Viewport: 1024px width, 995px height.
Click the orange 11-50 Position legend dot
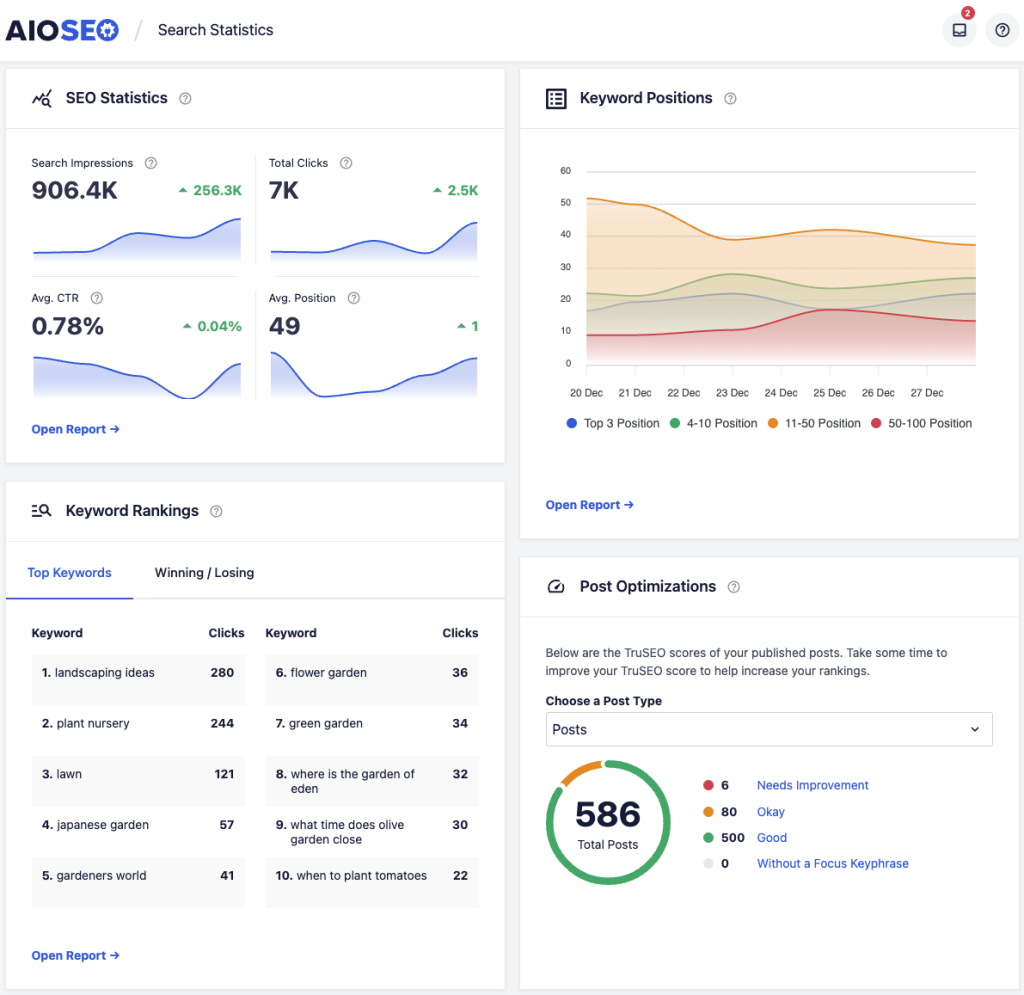coord(774,423)
